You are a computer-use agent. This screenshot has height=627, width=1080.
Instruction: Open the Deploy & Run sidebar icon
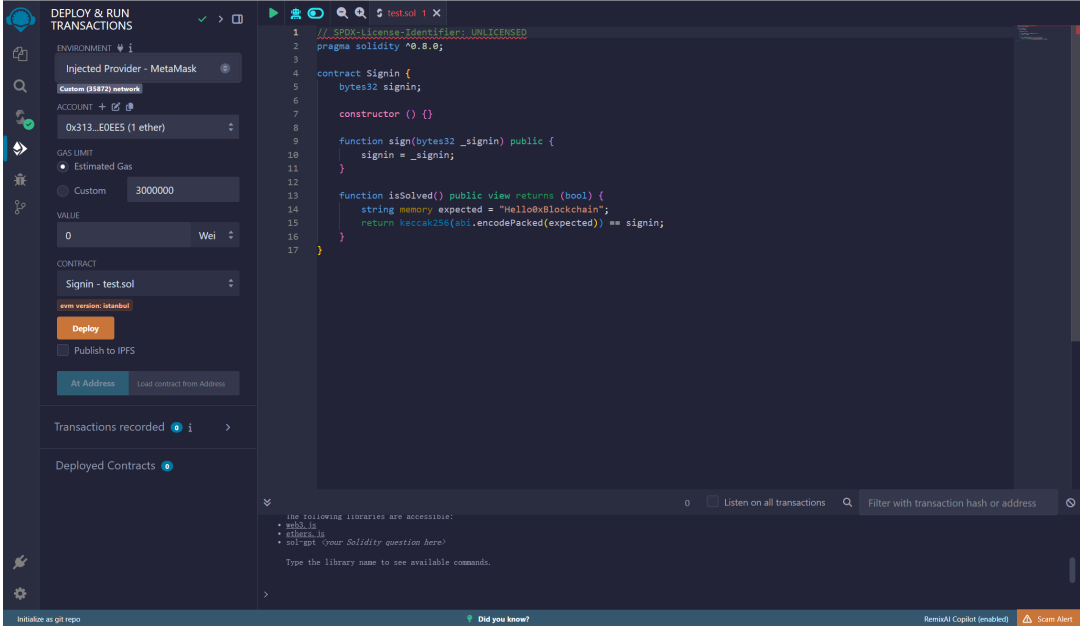click(x=20, y=149)
